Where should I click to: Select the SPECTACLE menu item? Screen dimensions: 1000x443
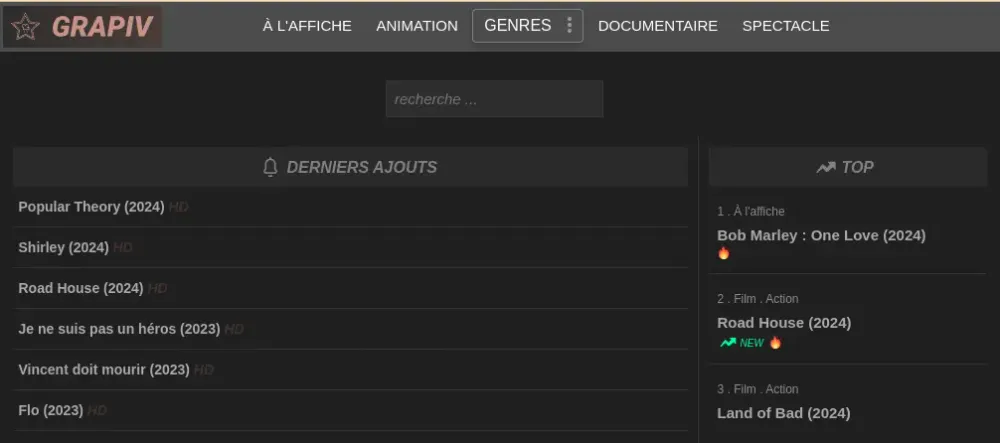coord(786,26)
